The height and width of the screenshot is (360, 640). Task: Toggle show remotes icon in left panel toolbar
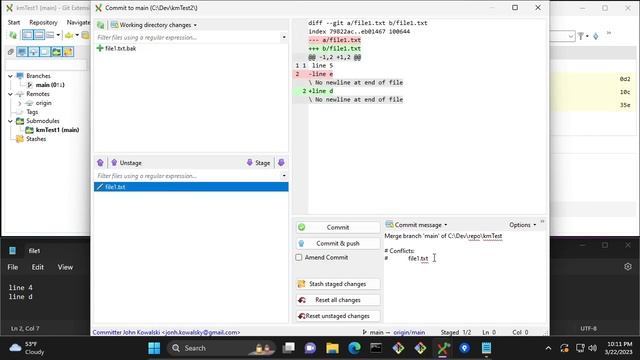[x=33, y=52]
